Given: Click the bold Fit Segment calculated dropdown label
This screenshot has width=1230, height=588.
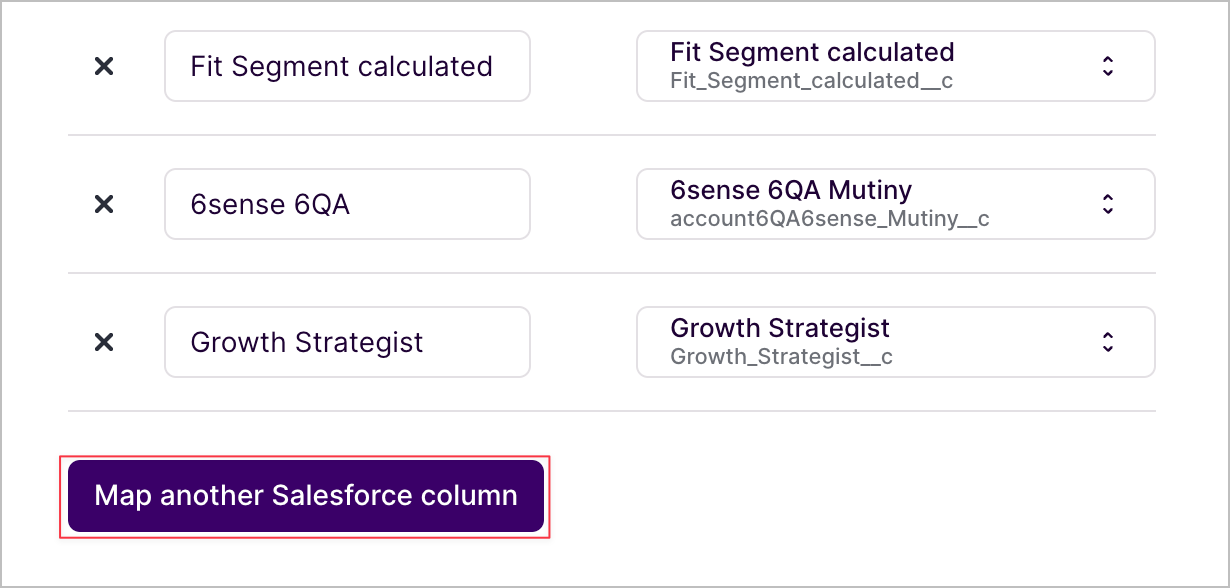Looking at the screenshot, I should click(812, 52).
